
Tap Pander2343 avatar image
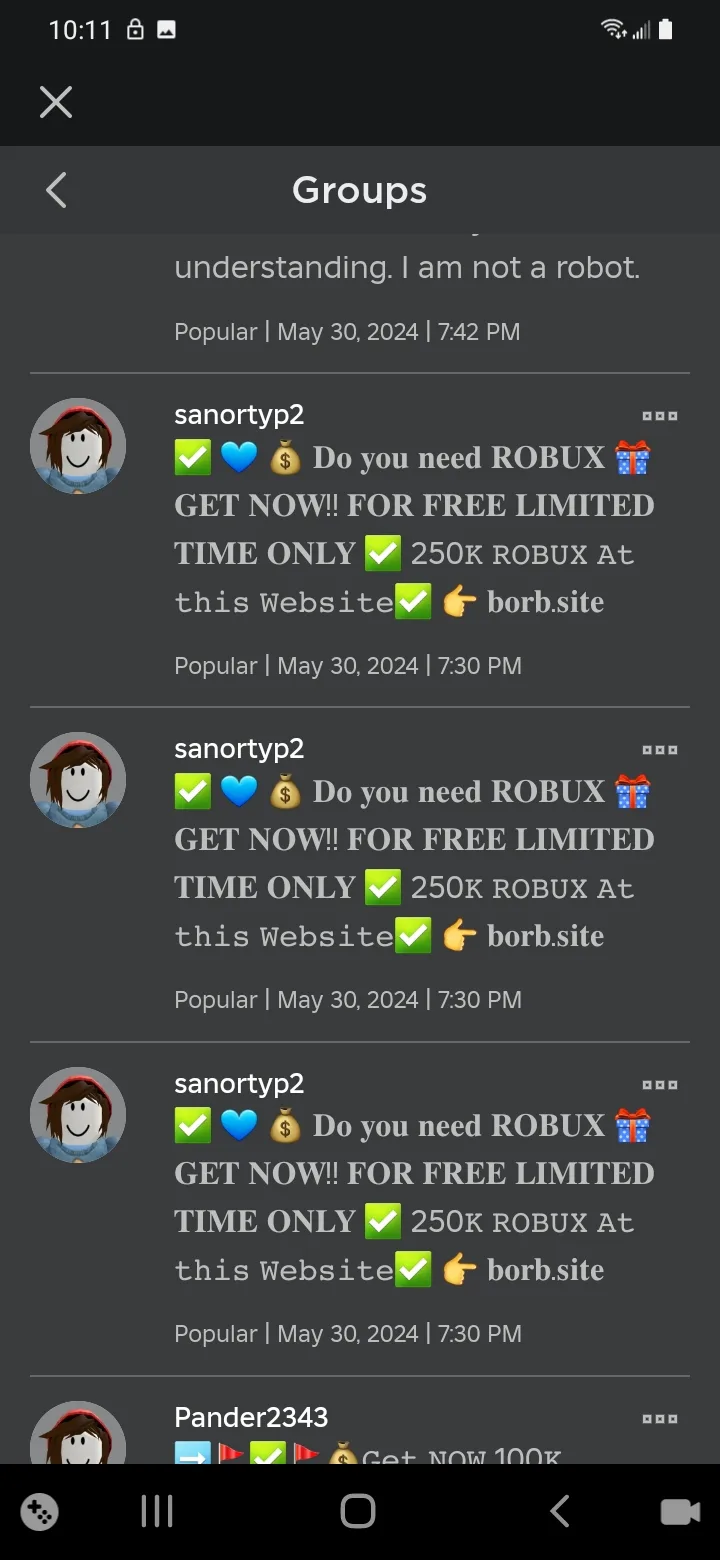pyautogui.click(x=78, y=1432)
